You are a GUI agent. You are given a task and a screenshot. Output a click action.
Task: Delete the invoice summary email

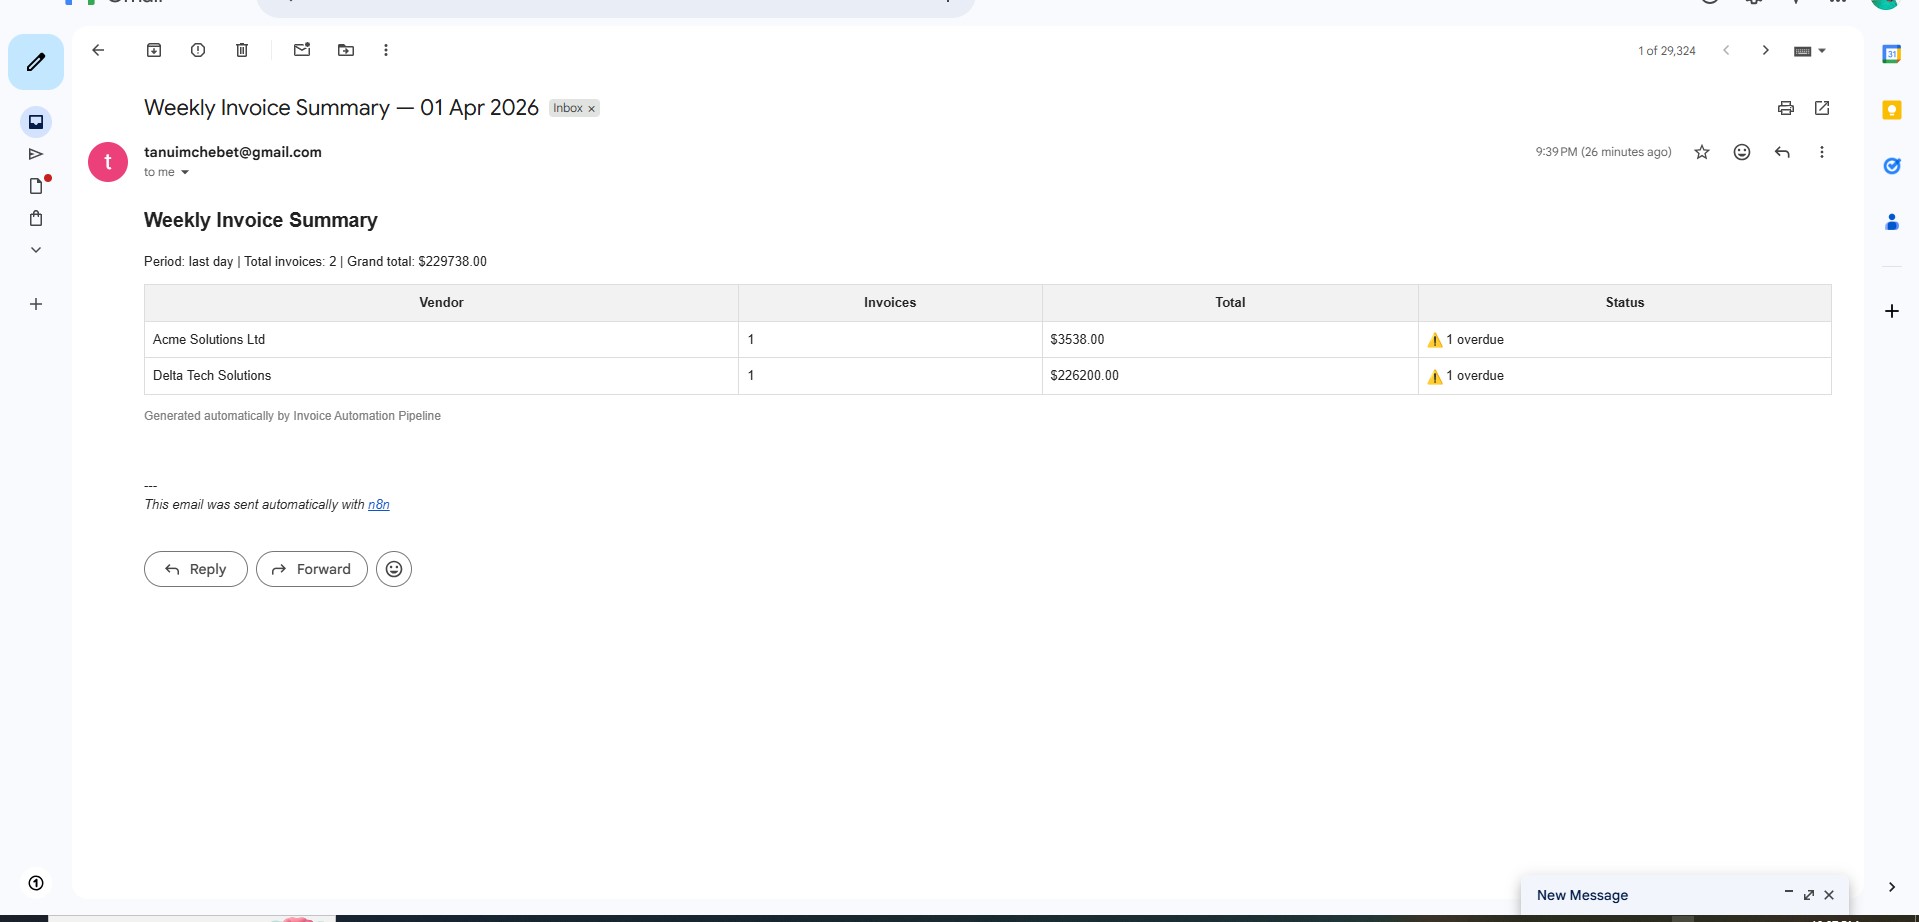tap(242, 50)
